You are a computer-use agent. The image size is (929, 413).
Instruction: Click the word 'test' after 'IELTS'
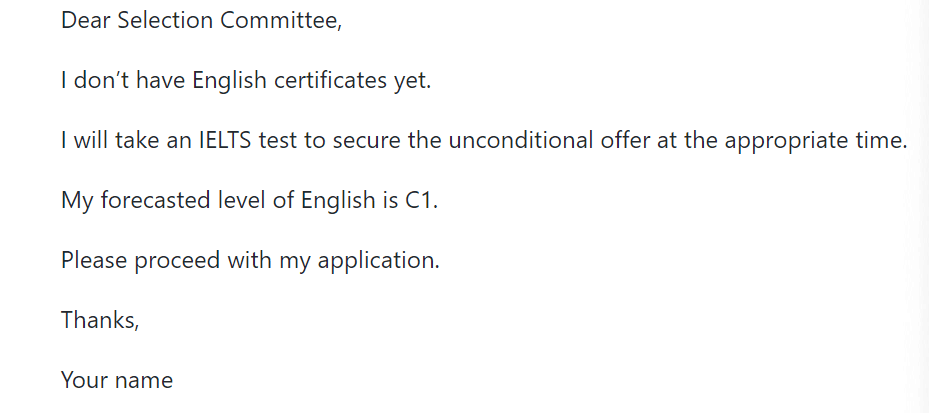278,141
